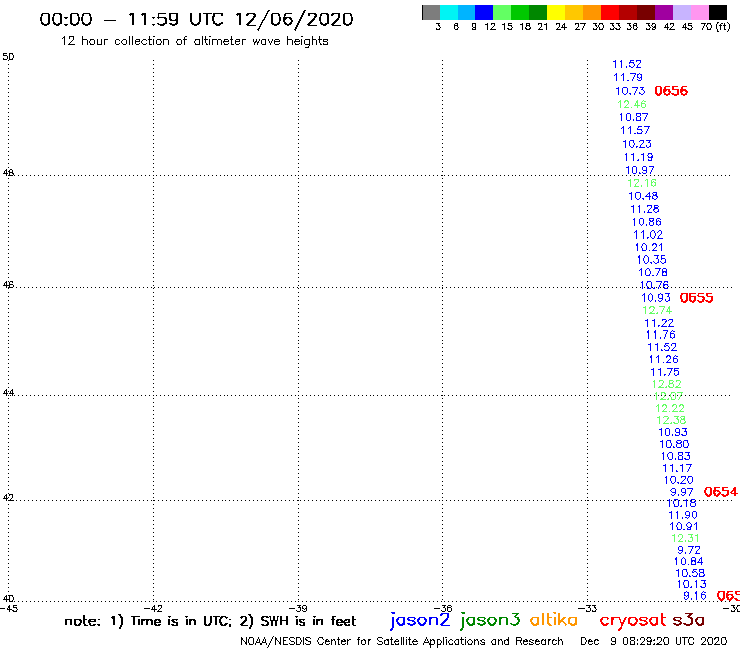Screen dimensions: 740x650
Task: Click the pink swatch in the color scale
Action: tap(699, 12)
